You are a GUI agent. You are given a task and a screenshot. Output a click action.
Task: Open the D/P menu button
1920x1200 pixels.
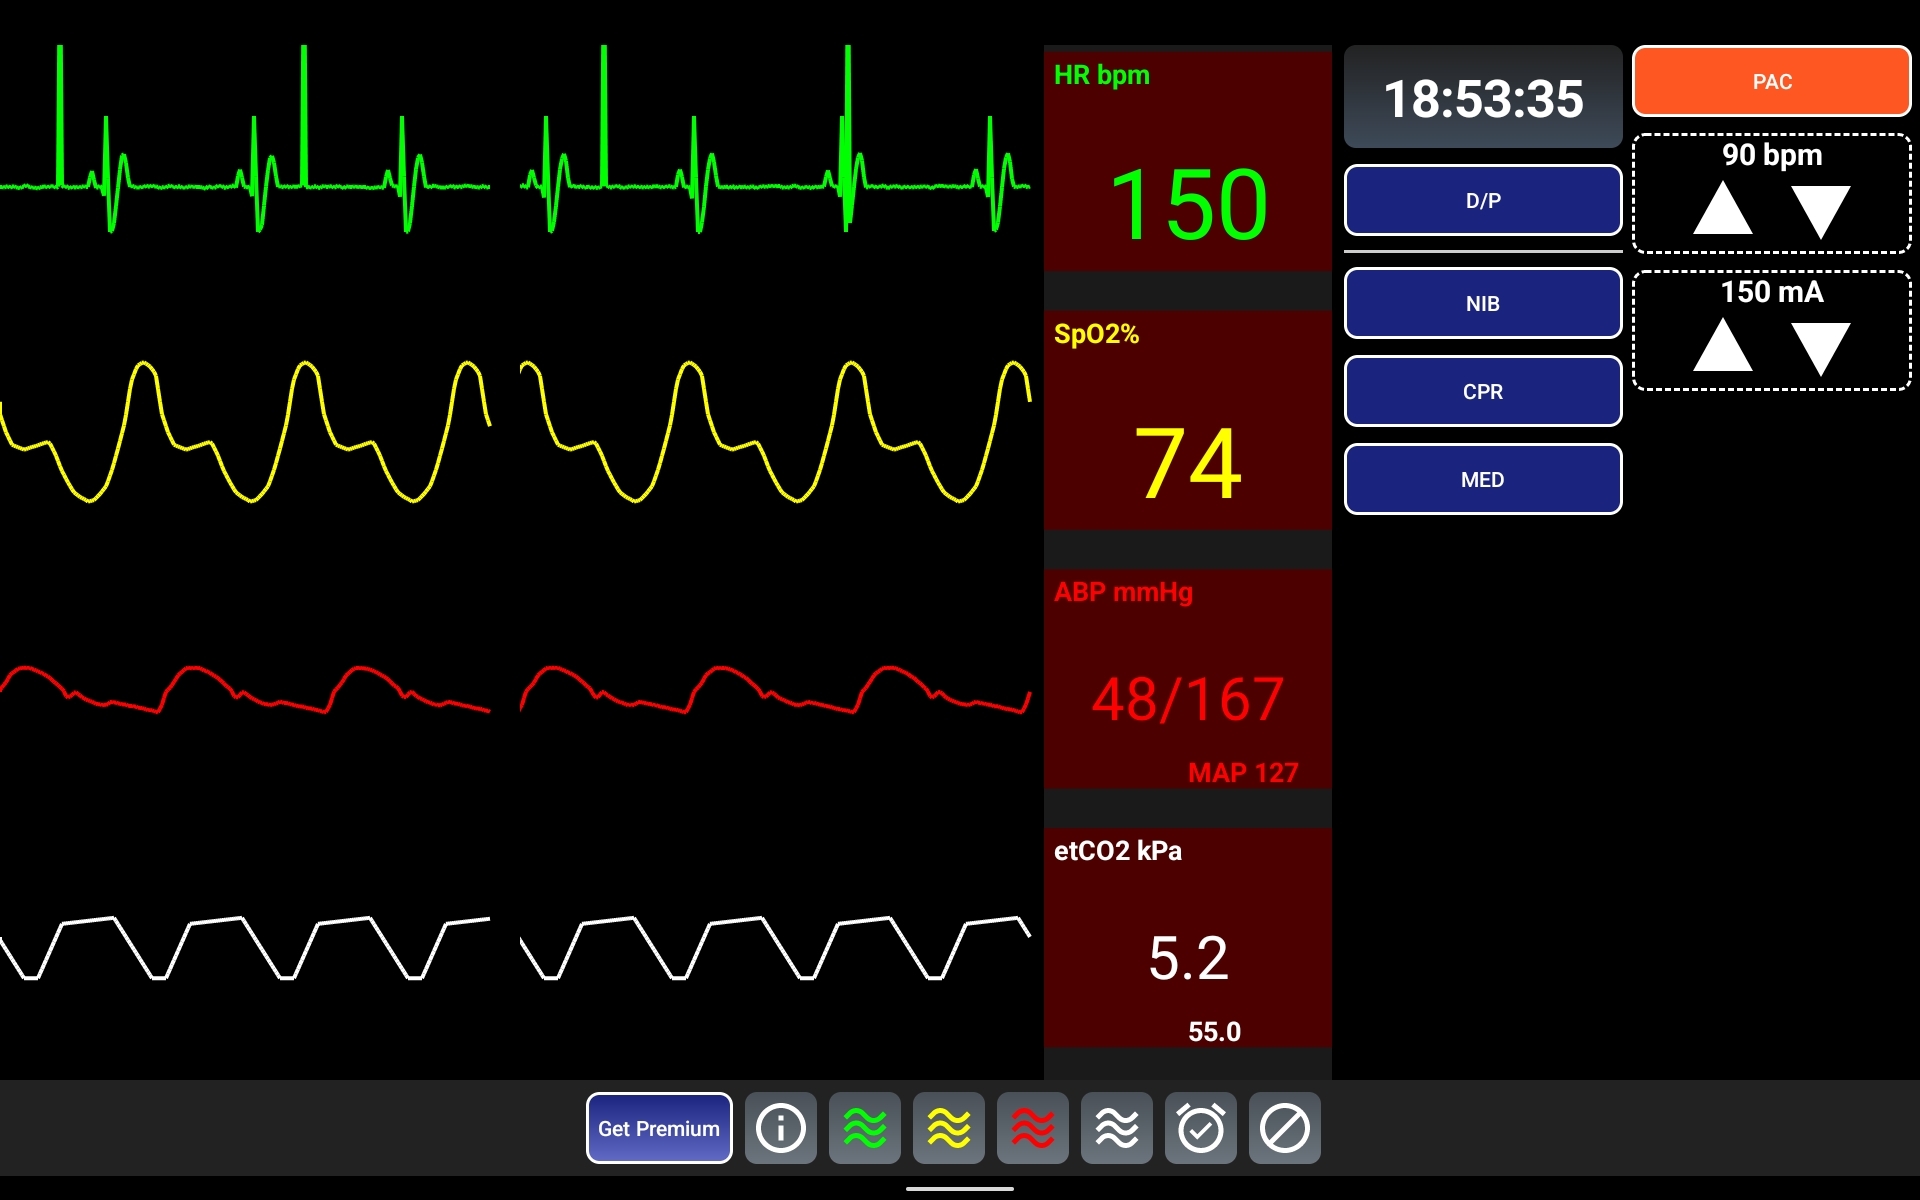coord(1482,200)
